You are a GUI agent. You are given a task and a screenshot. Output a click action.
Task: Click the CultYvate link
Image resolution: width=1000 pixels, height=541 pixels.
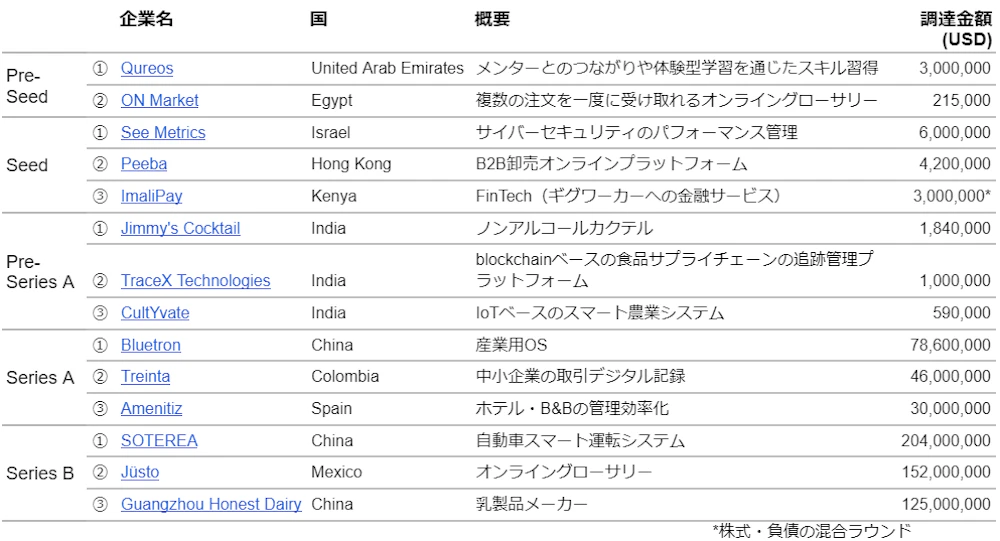click(155, 313)
